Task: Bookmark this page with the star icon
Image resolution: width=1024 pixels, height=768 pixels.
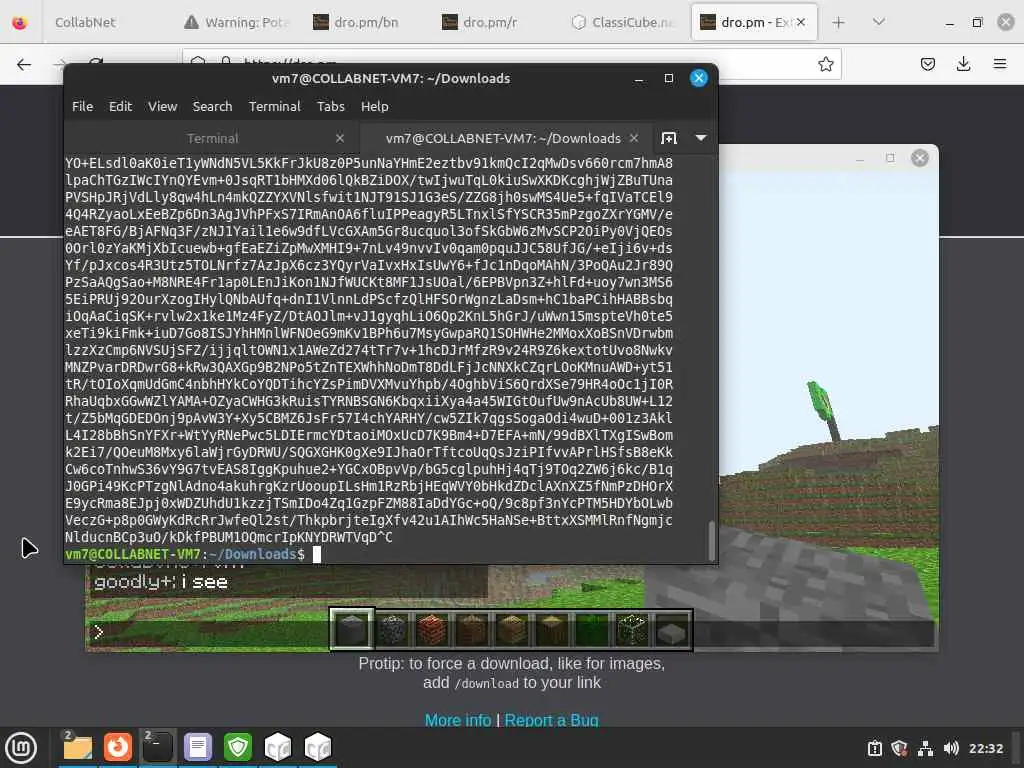Action: tap(825, 64)
